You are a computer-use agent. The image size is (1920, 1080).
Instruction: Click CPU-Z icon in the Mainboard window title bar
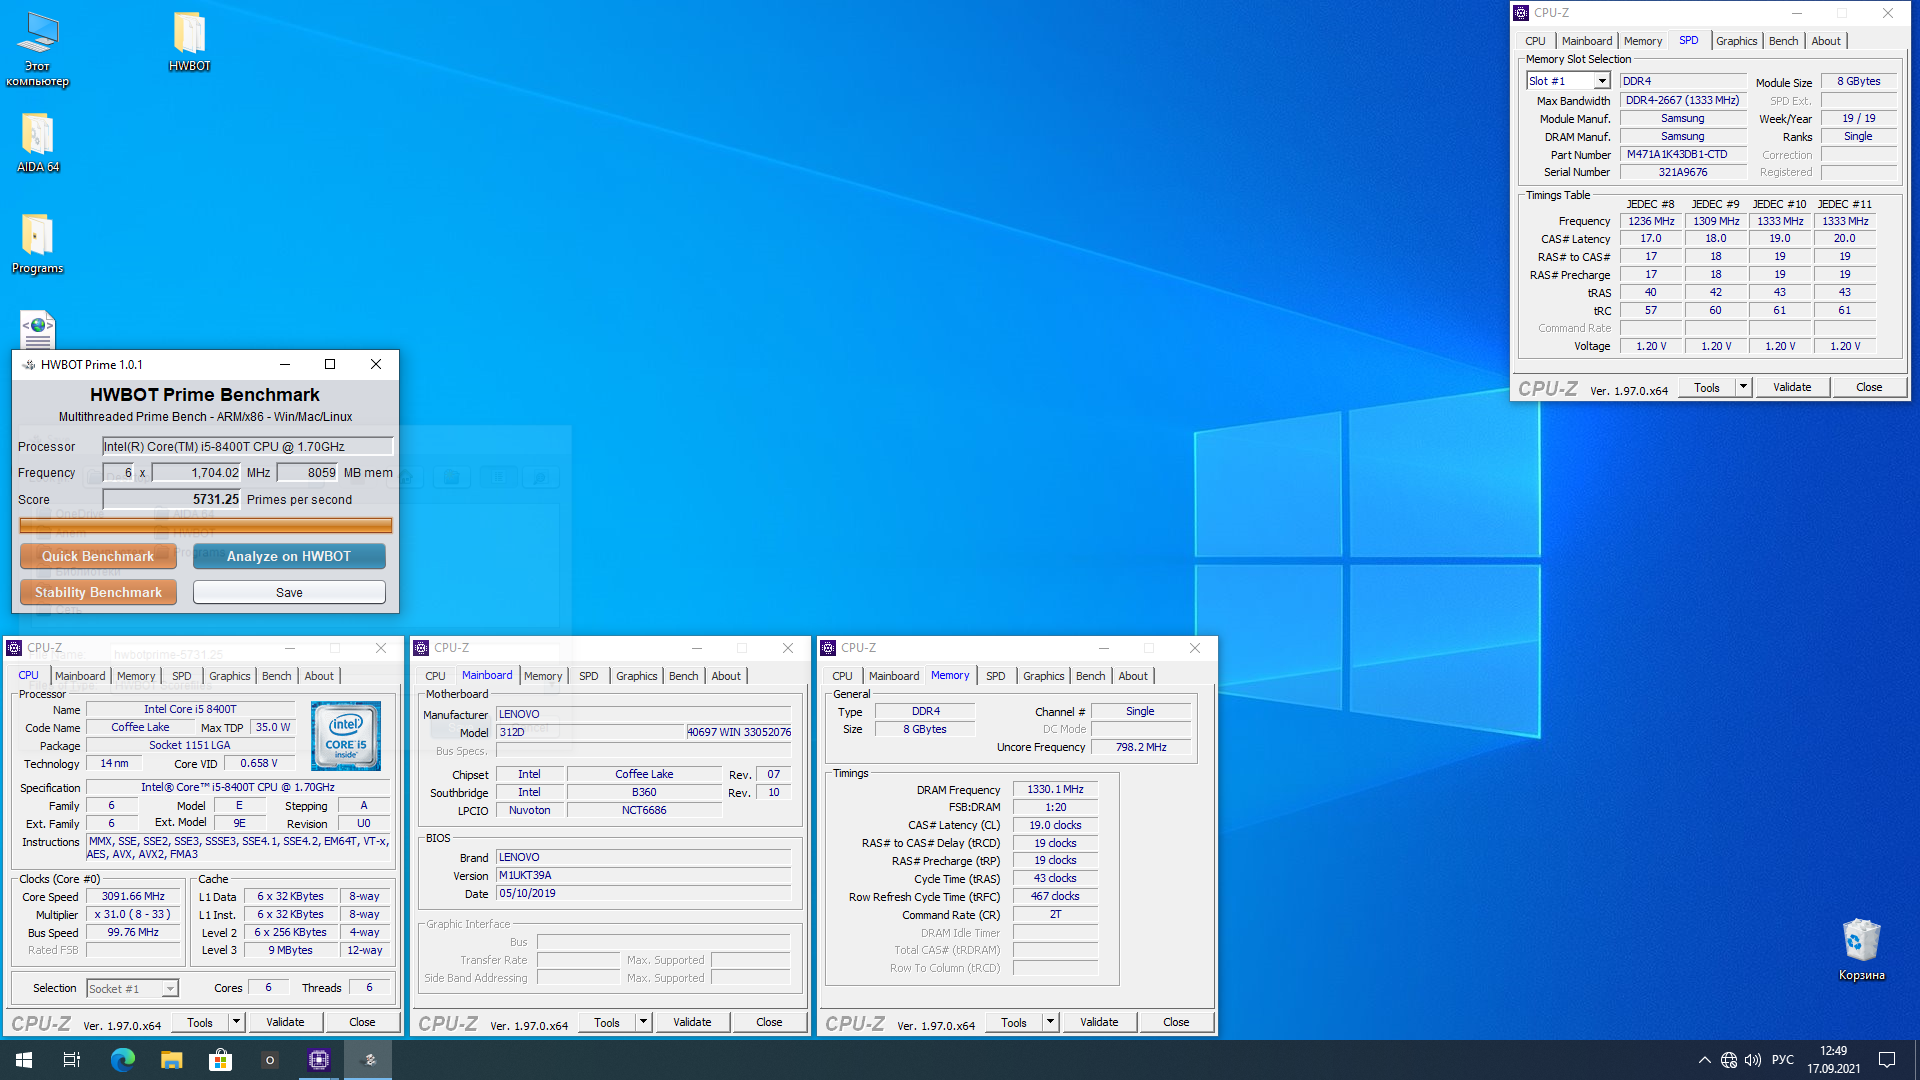coord(421,648)
